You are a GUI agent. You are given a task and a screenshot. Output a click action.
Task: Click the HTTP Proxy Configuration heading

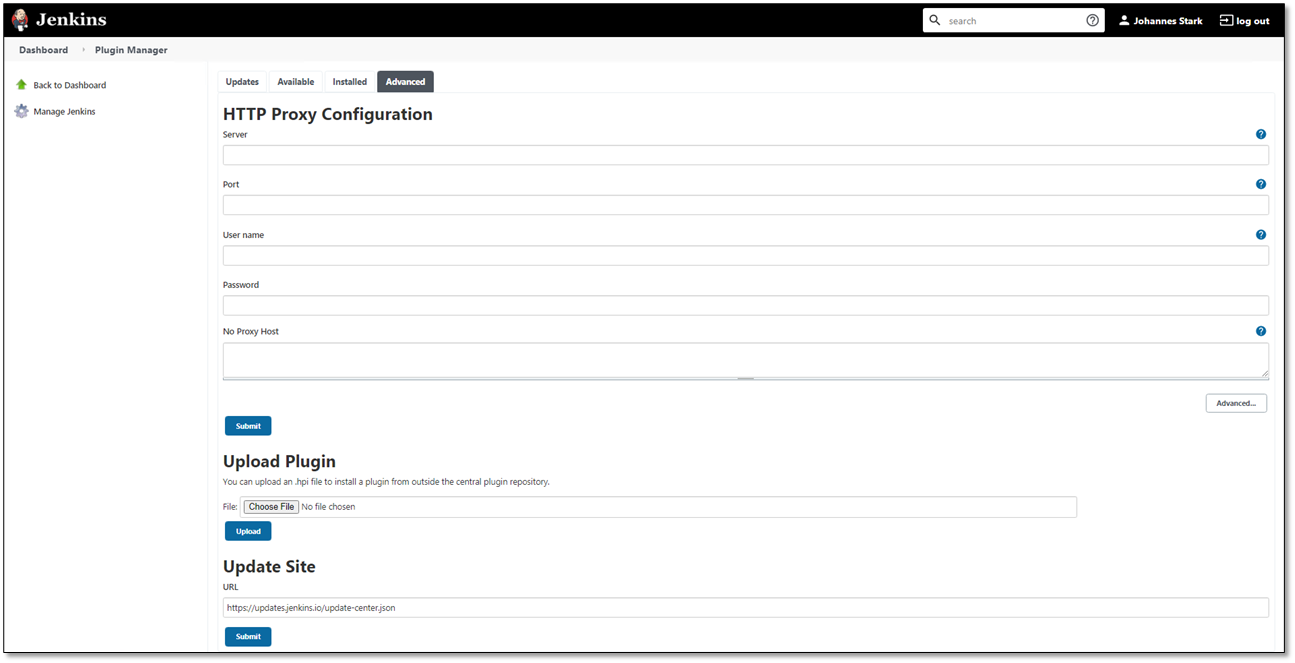coord(328,114)
